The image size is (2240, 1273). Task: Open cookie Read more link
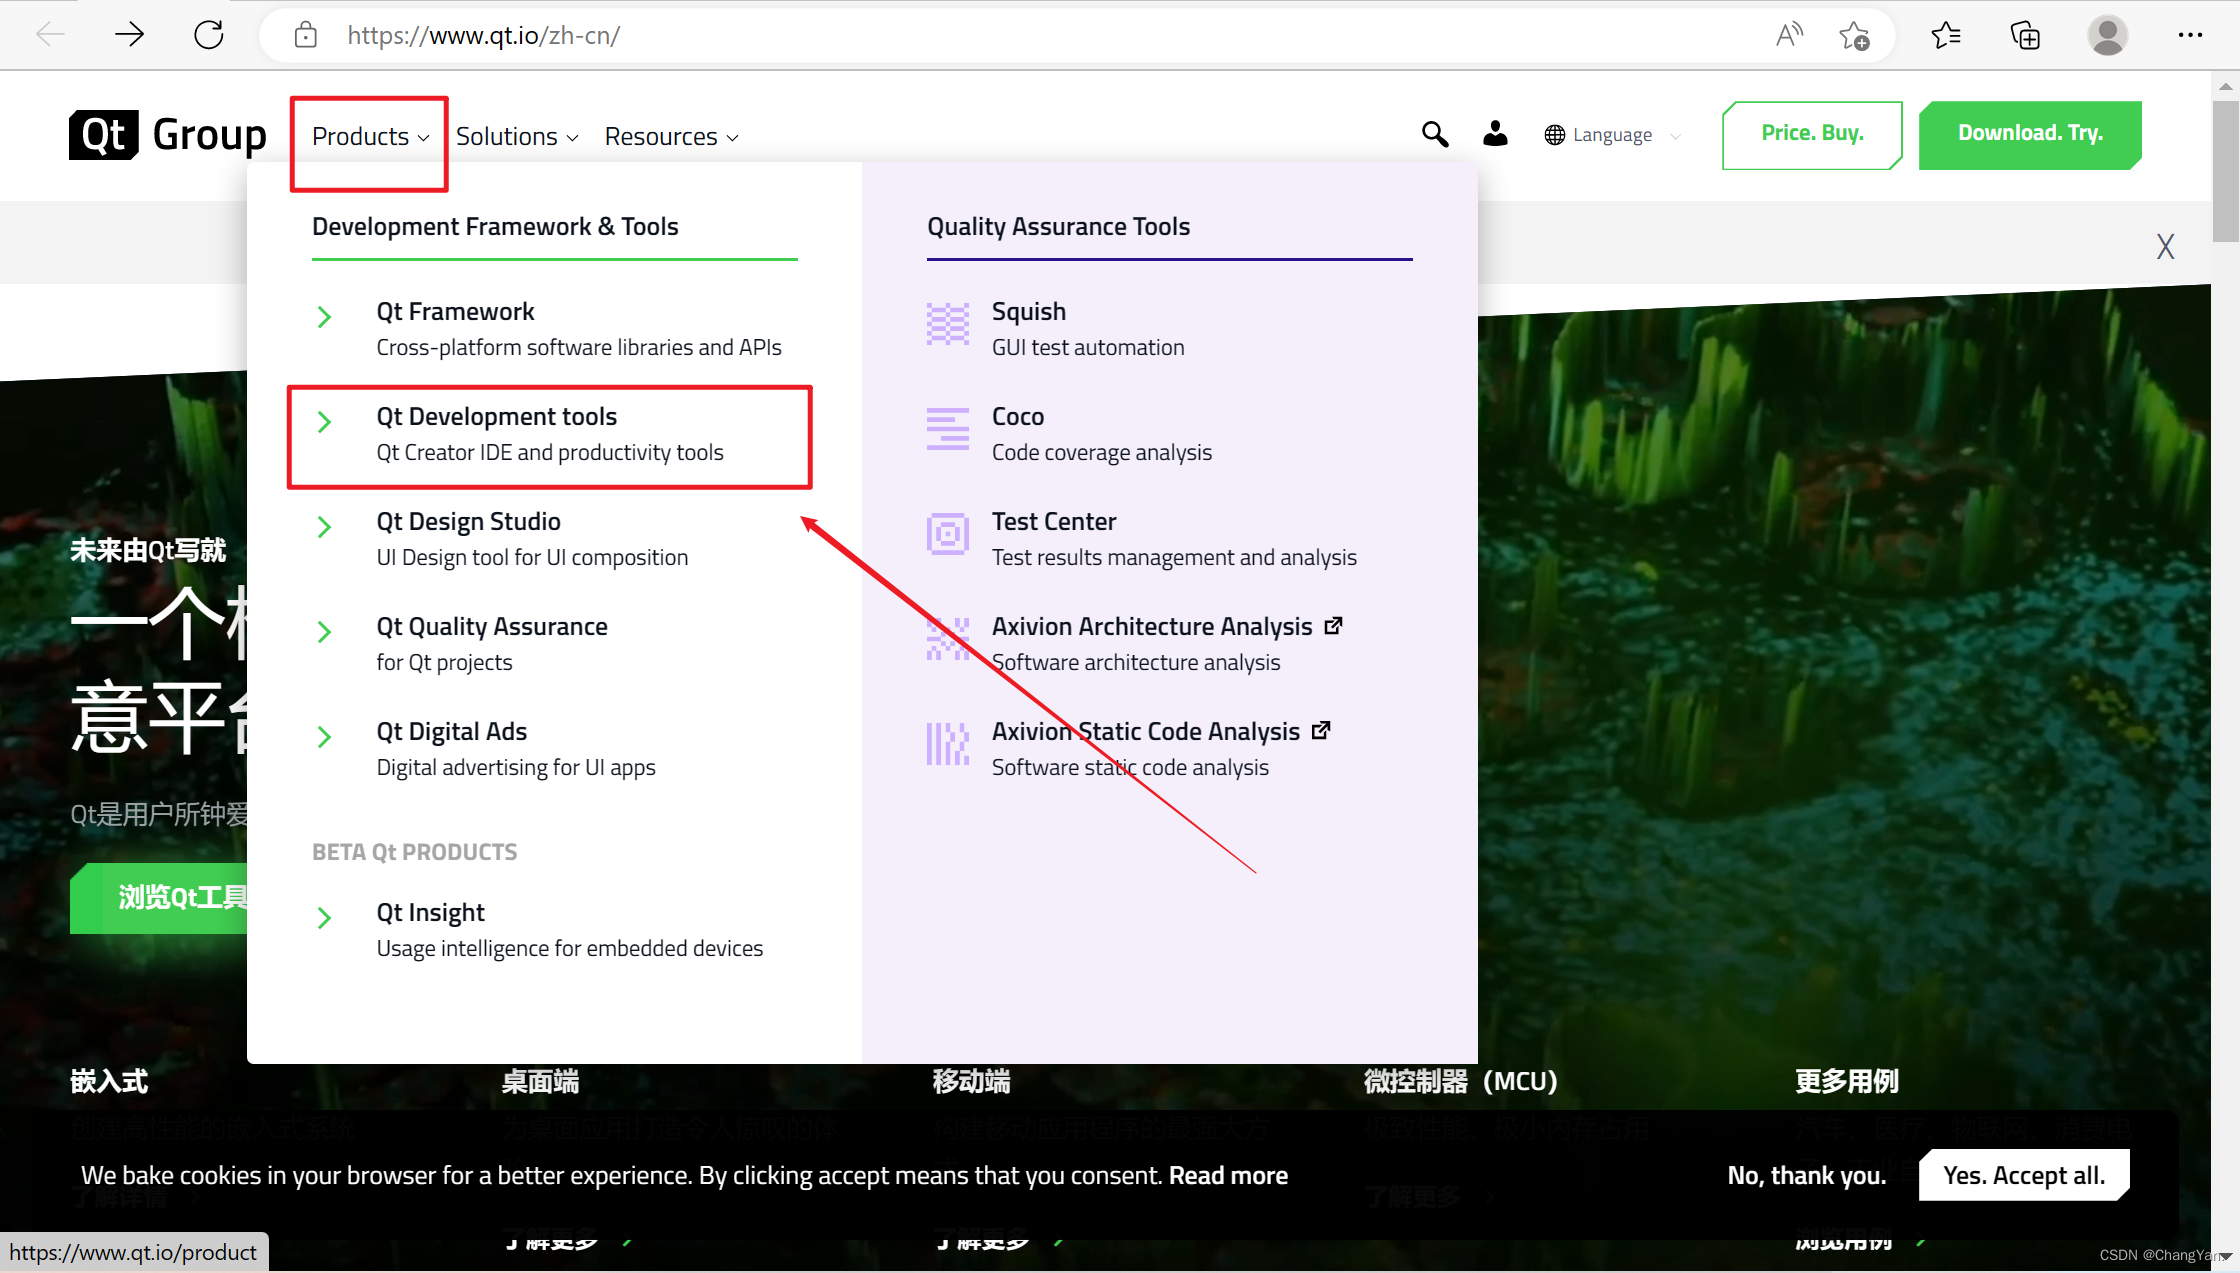(x=1228, y=1175)
